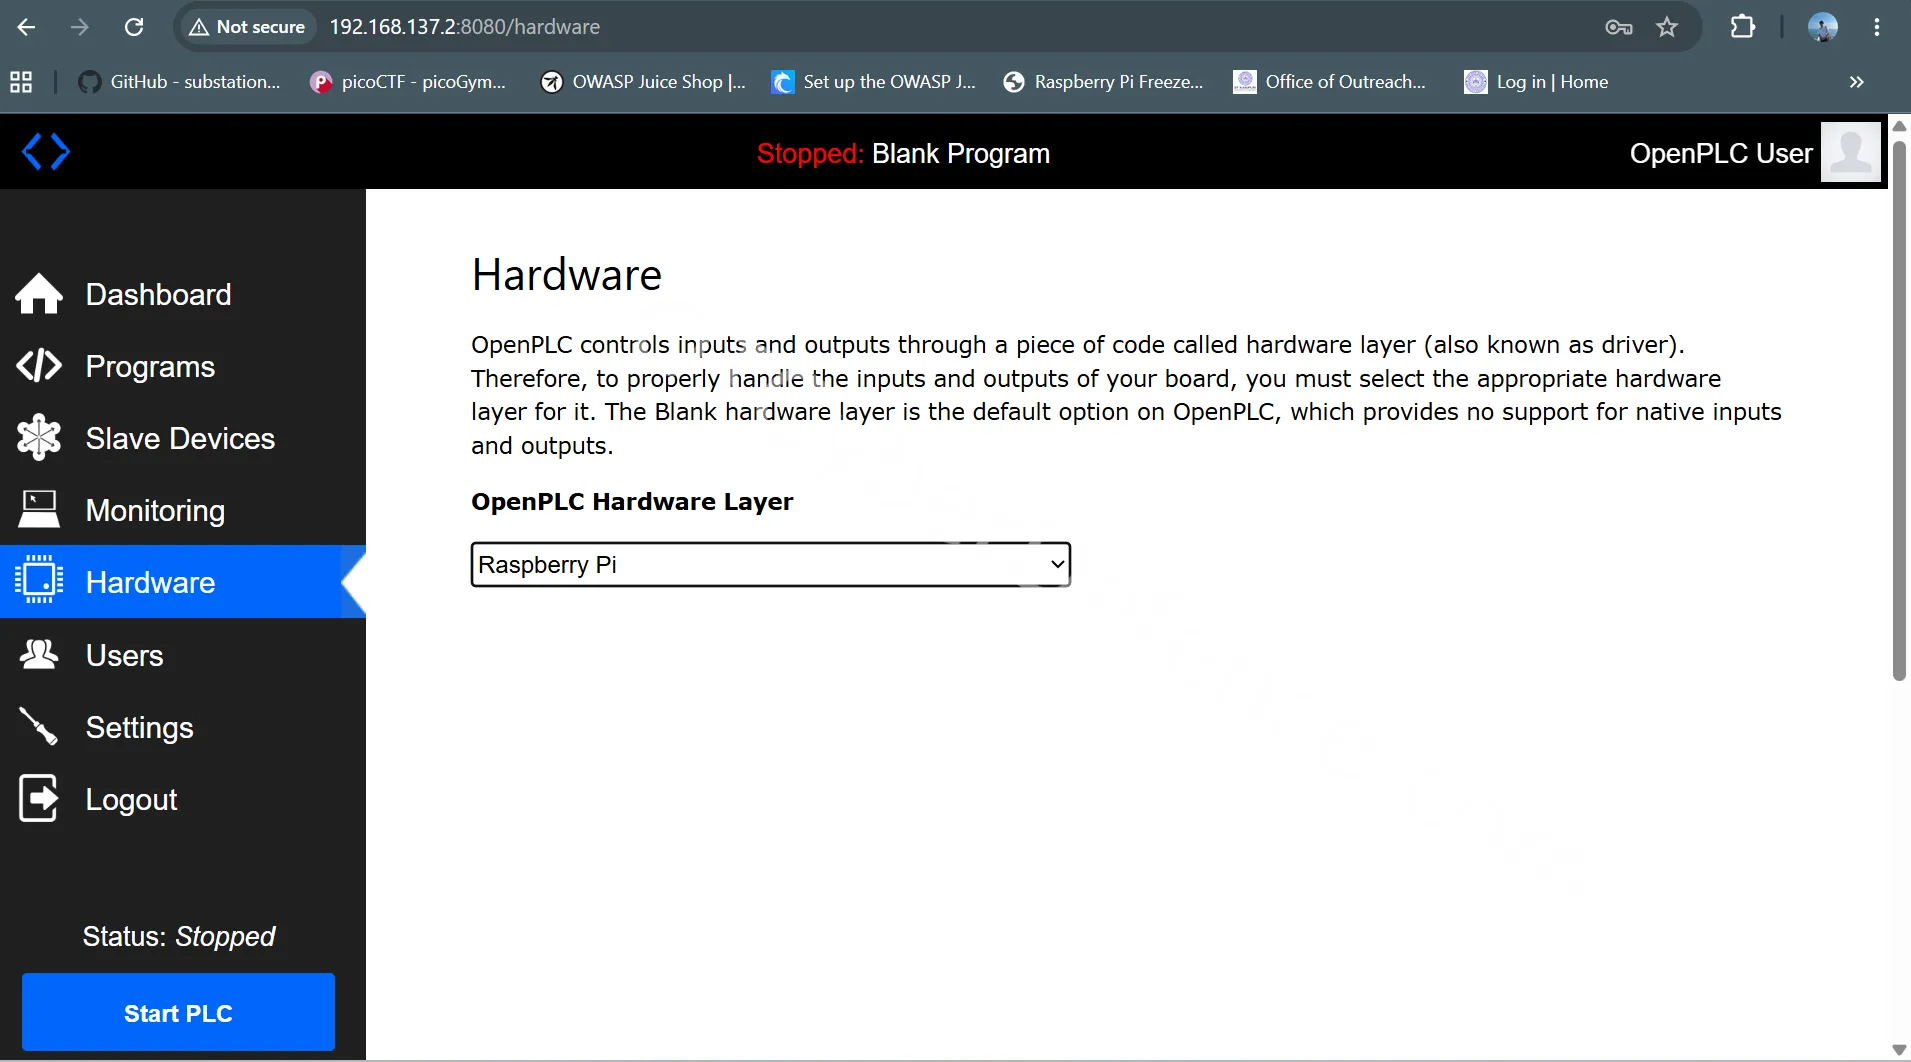This screenshot has width=1911, height=1062.
Task: Reload the page with refresh icon
Action: point(134,27)
